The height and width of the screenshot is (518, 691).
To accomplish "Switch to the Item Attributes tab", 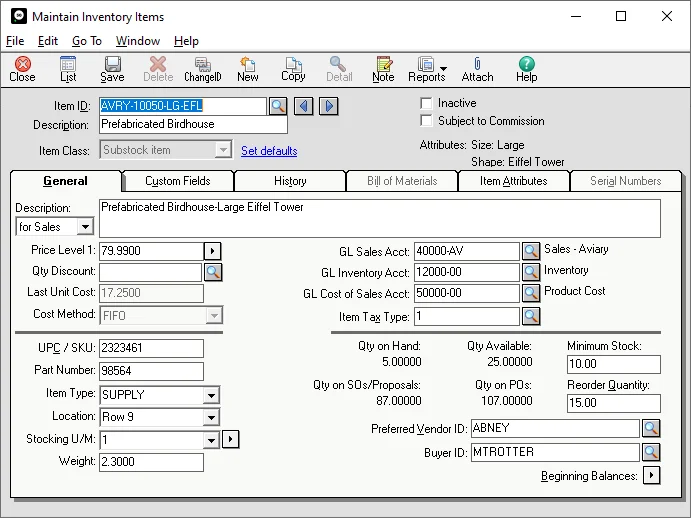I will point(513,181).
